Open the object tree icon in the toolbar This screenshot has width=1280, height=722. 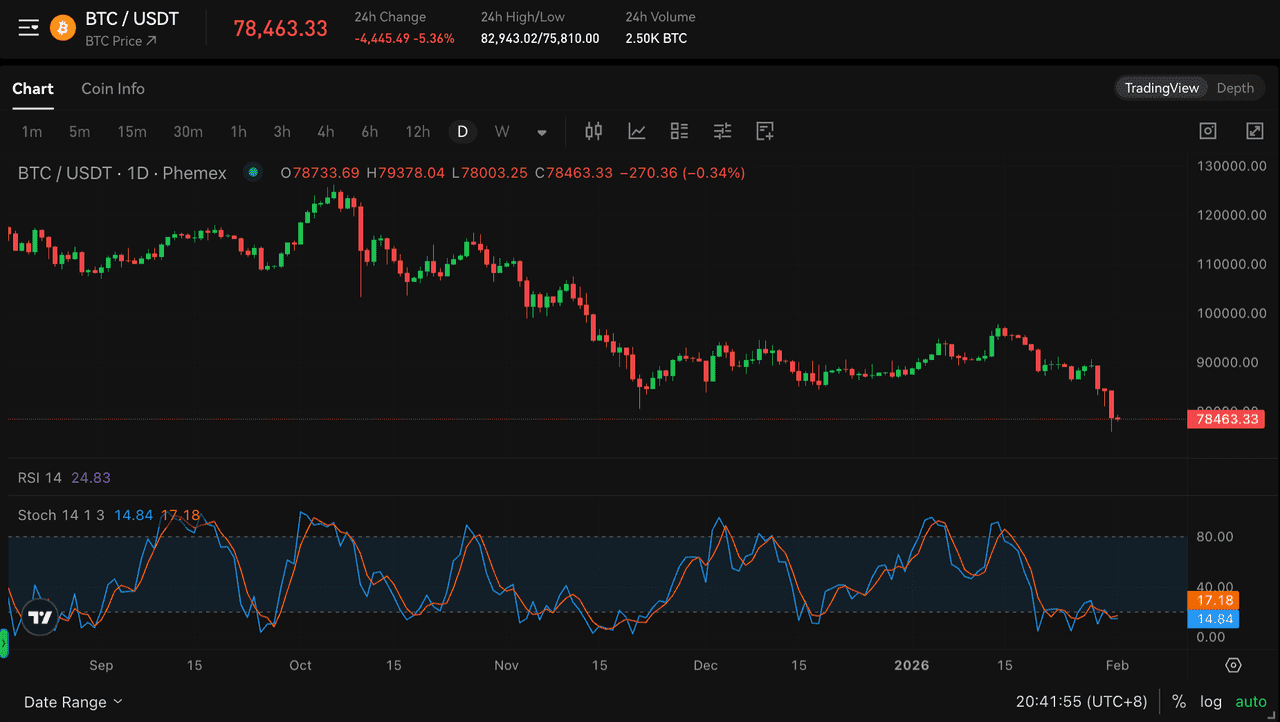[x=679, y=131]
